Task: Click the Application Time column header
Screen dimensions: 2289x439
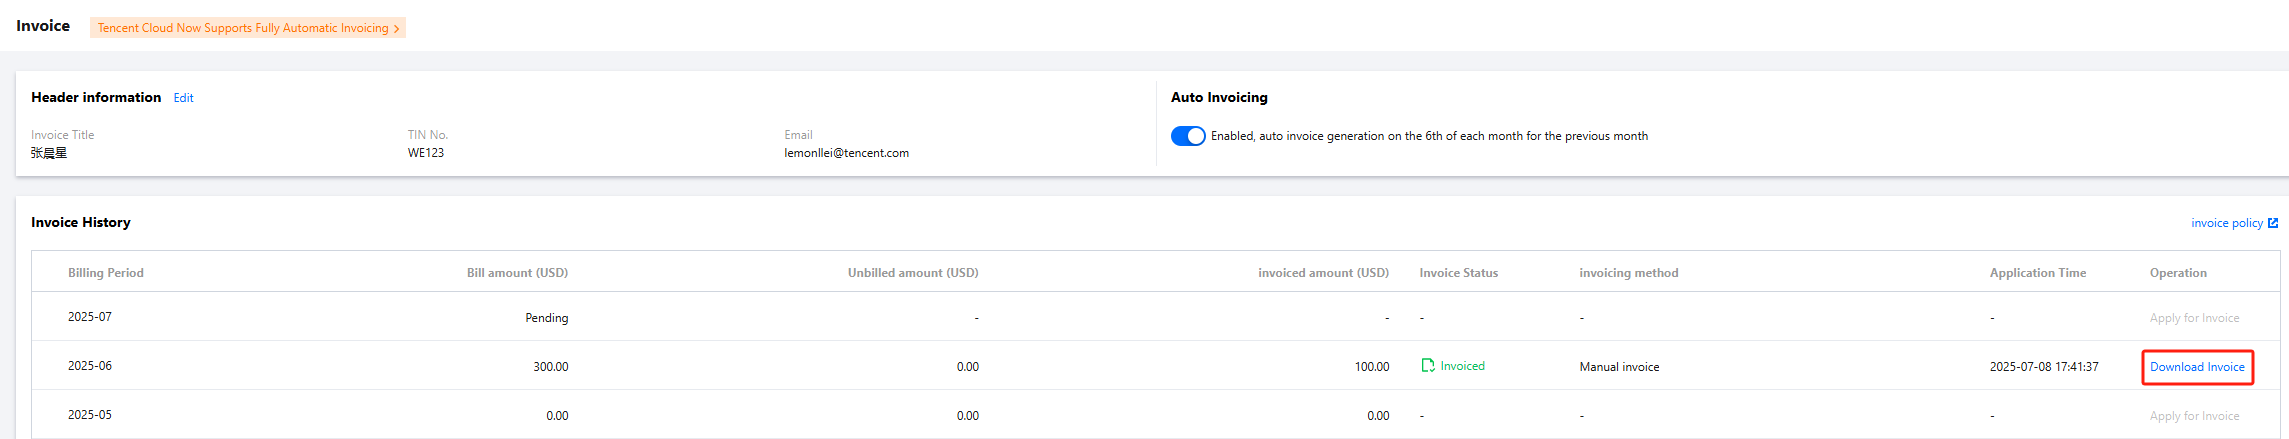Action: (x=2037, y=273)
